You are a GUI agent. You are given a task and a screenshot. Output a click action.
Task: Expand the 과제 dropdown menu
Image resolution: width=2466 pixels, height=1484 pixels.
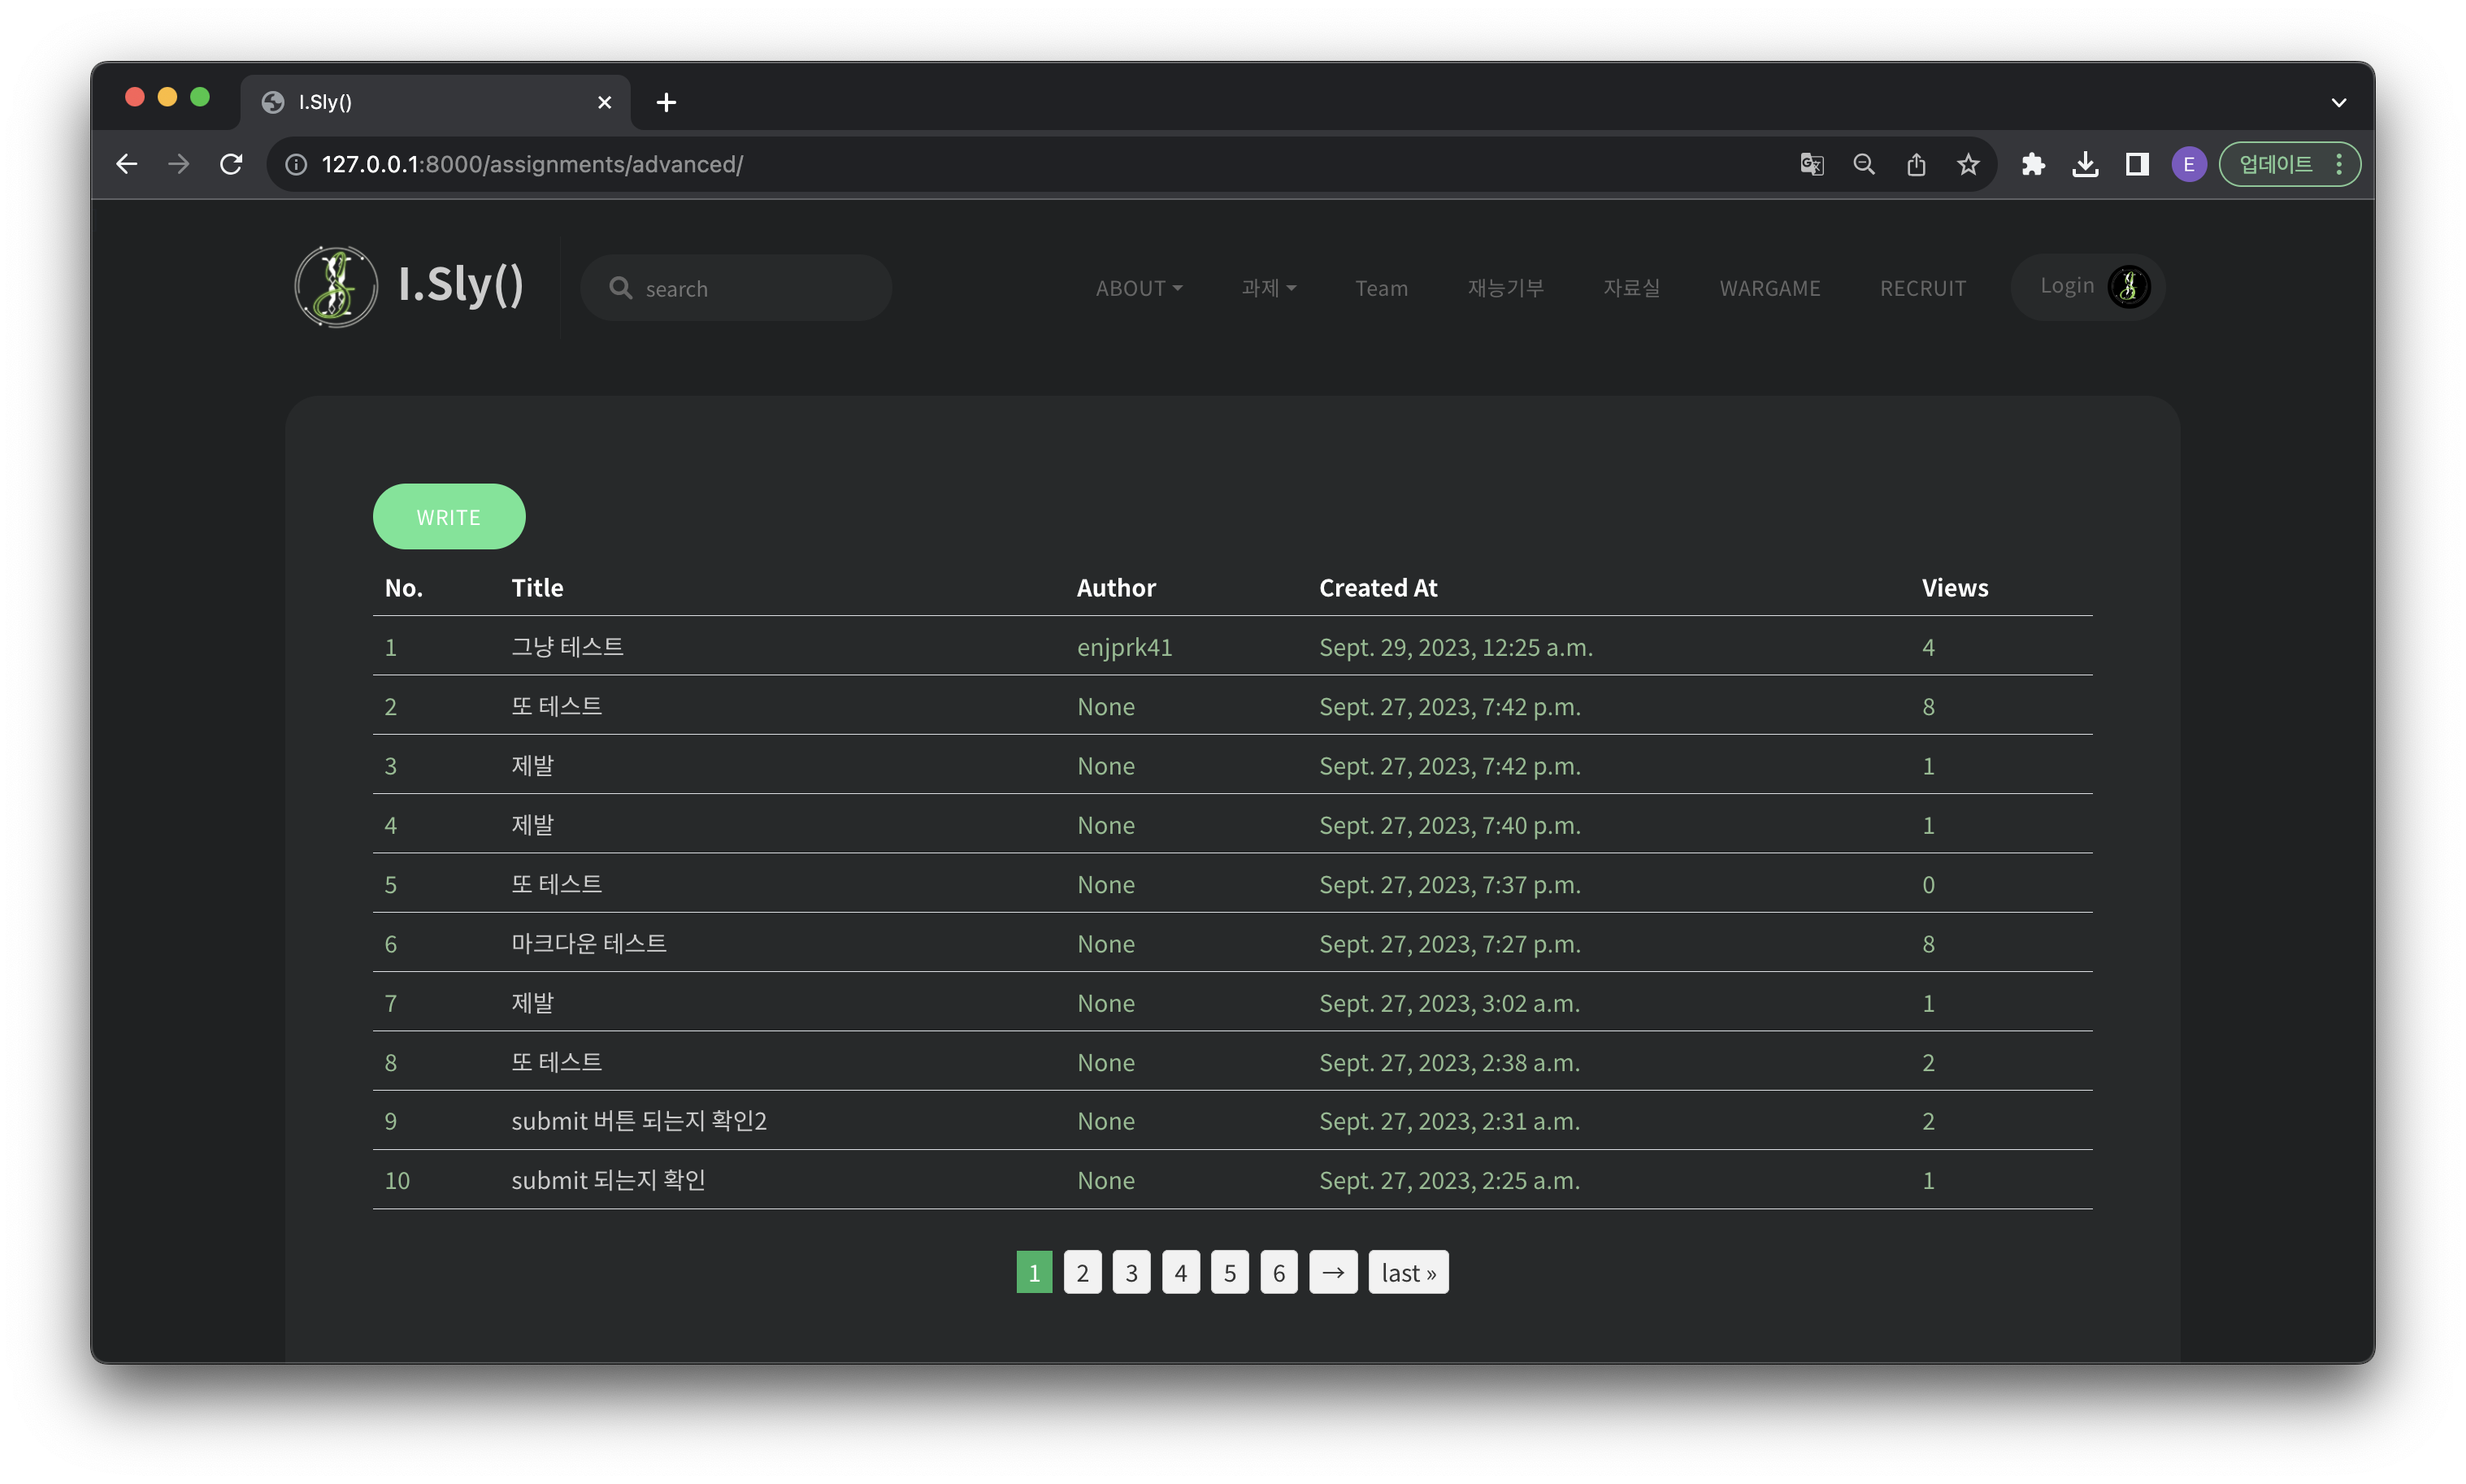tap(1268, 288)
